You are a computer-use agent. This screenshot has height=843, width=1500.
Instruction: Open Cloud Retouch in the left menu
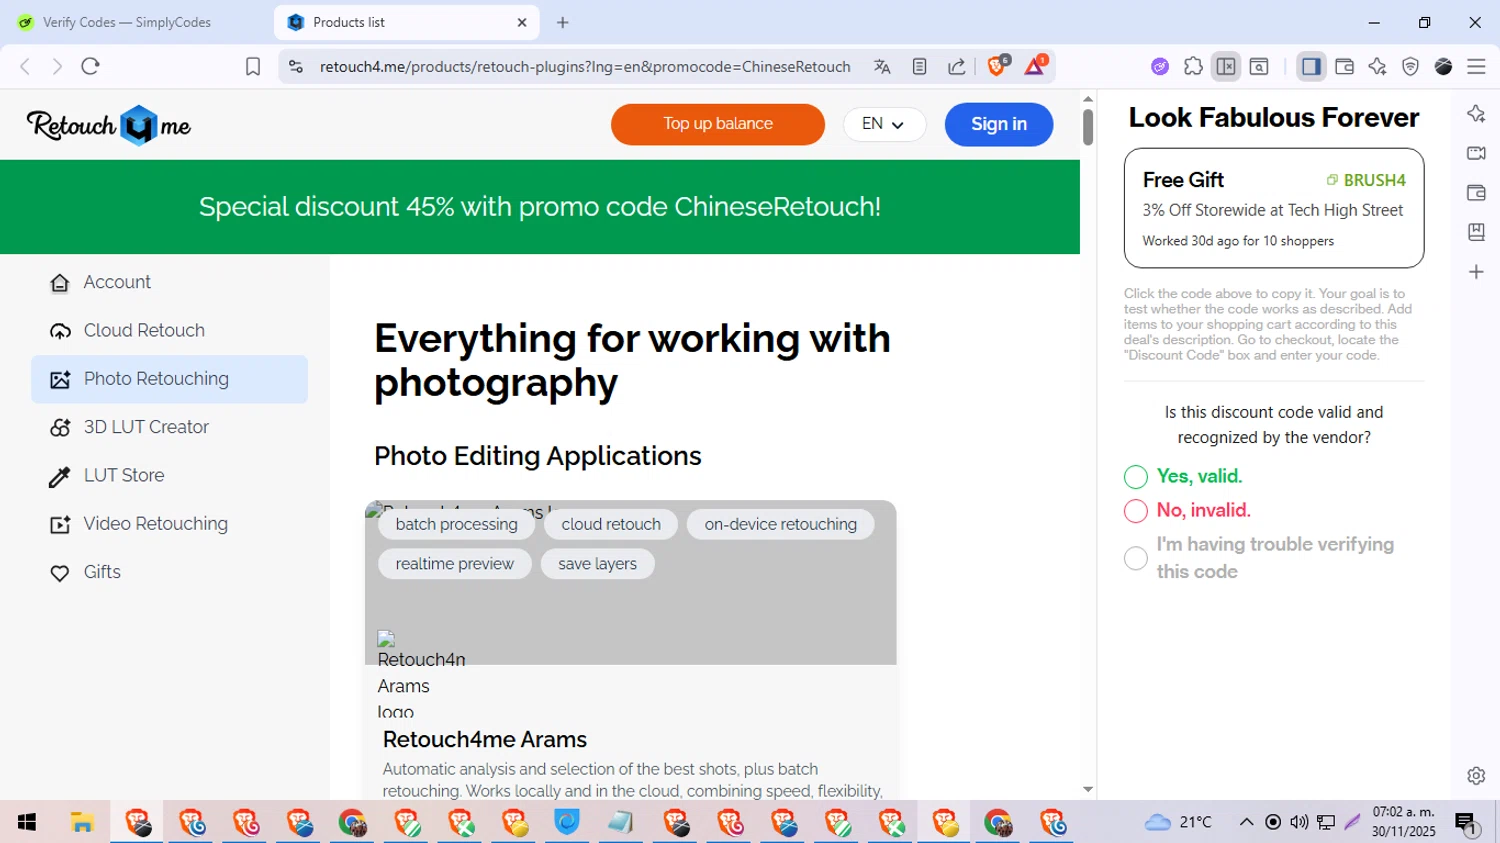pos(169,330)
